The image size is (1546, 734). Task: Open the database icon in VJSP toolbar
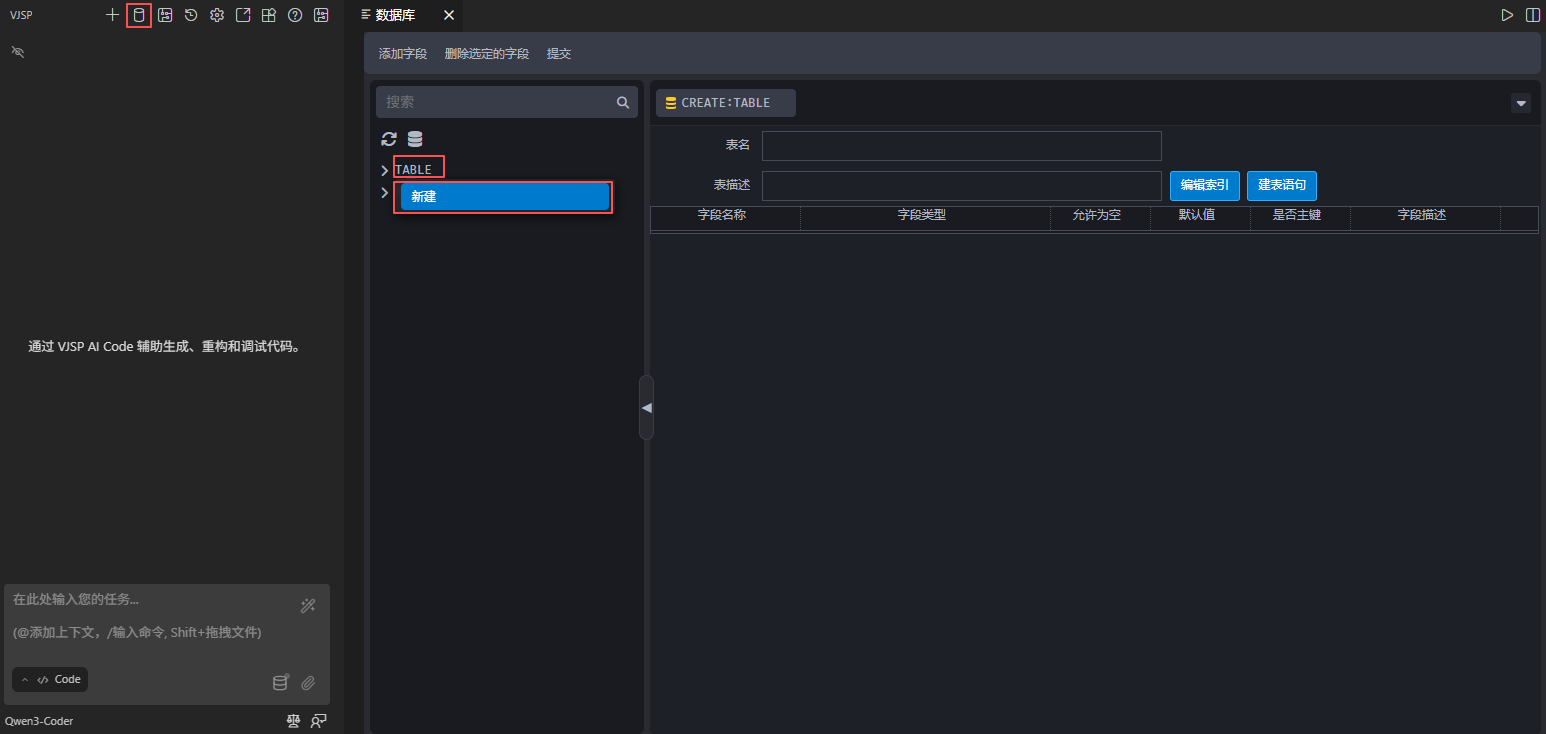tap(139, 15)
